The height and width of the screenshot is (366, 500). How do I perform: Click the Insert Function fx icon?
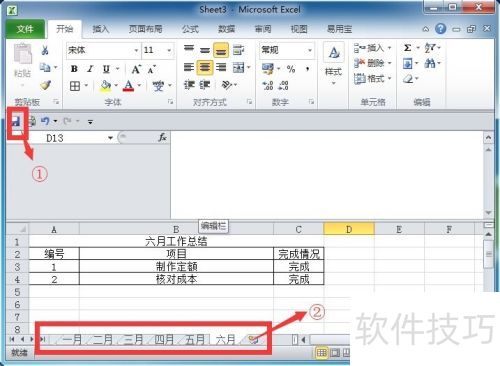[x=162, y=137]
